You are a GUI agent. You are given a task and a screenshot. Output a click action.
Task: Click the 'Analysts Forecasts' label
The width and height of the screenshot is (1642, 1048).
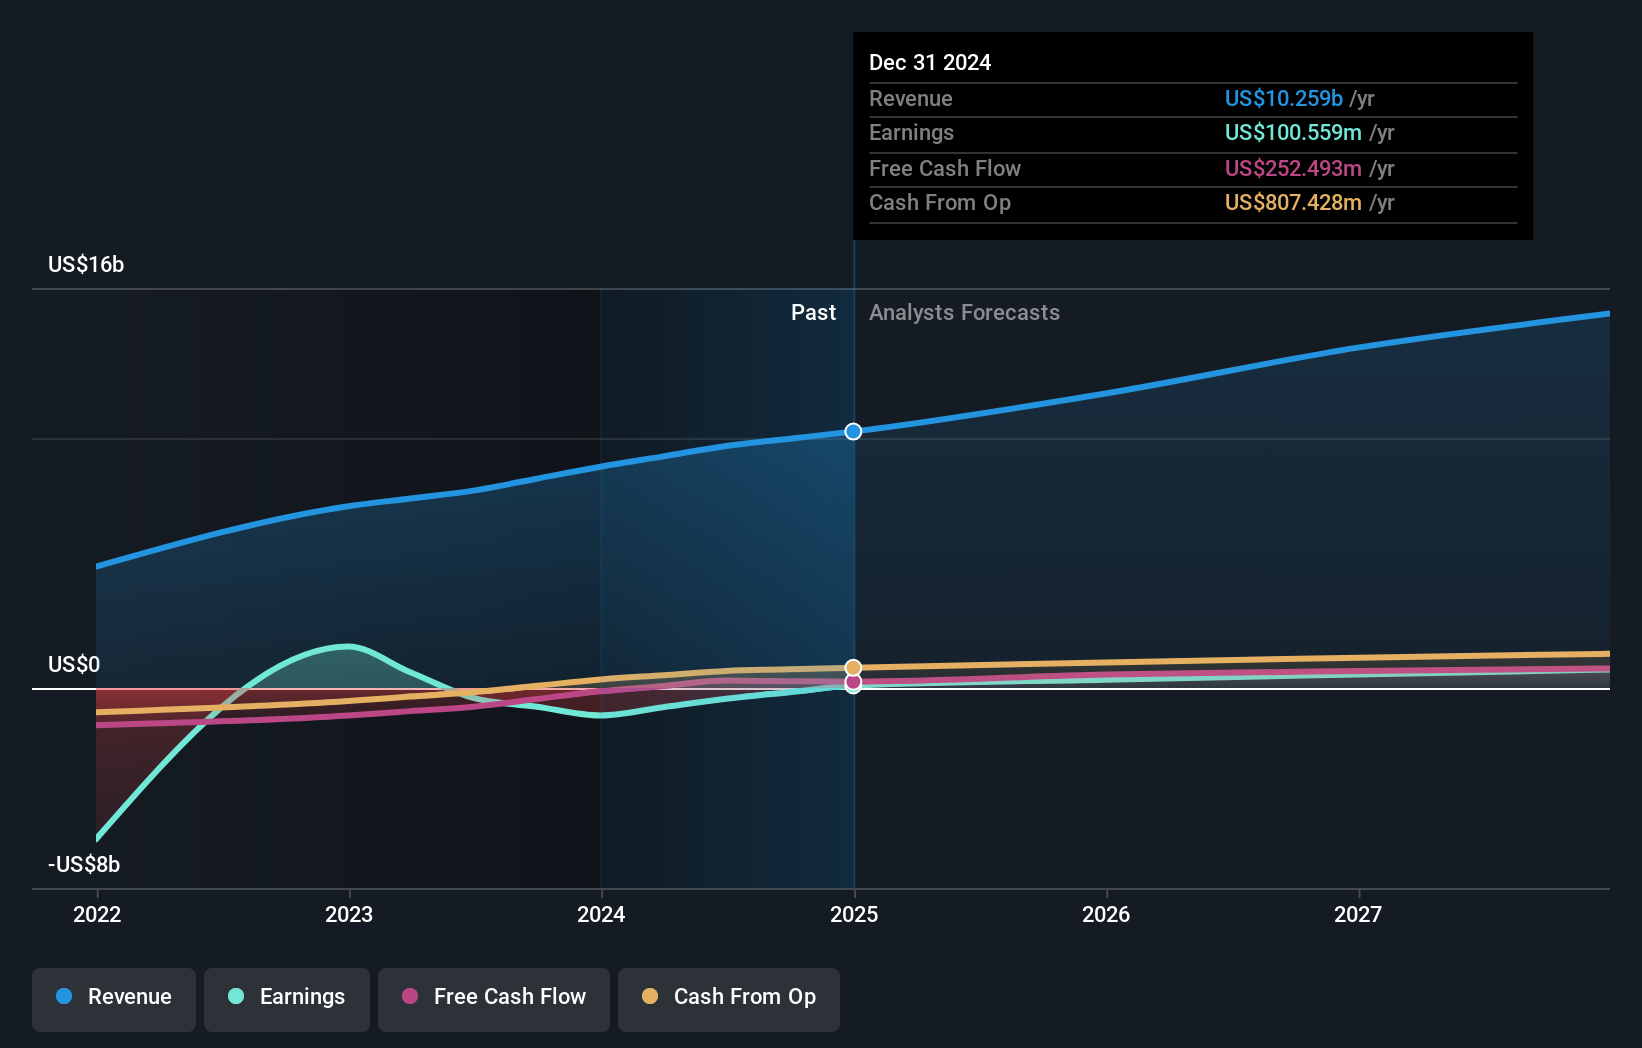964,312
